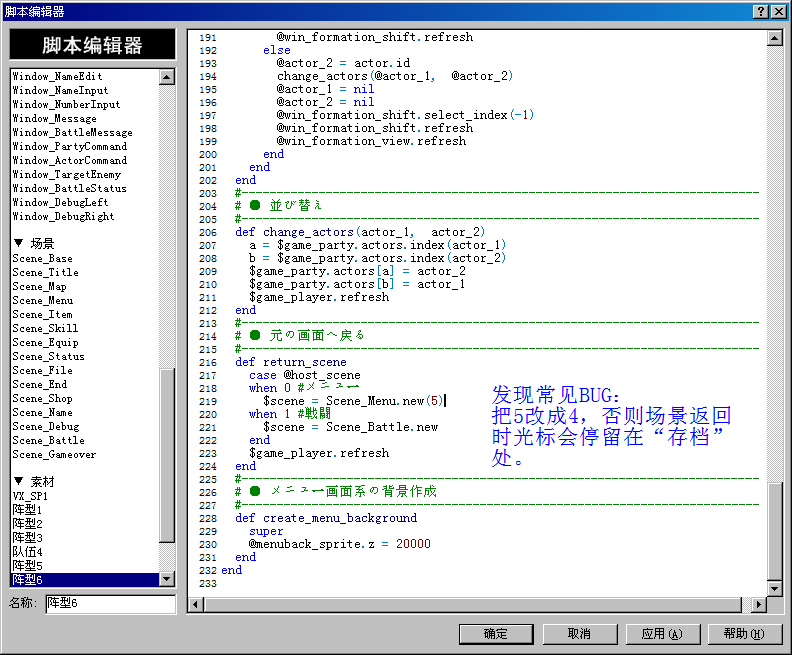792x655 pixels.
Task: Select Window_NameInput script
Action: coord(60,90)
